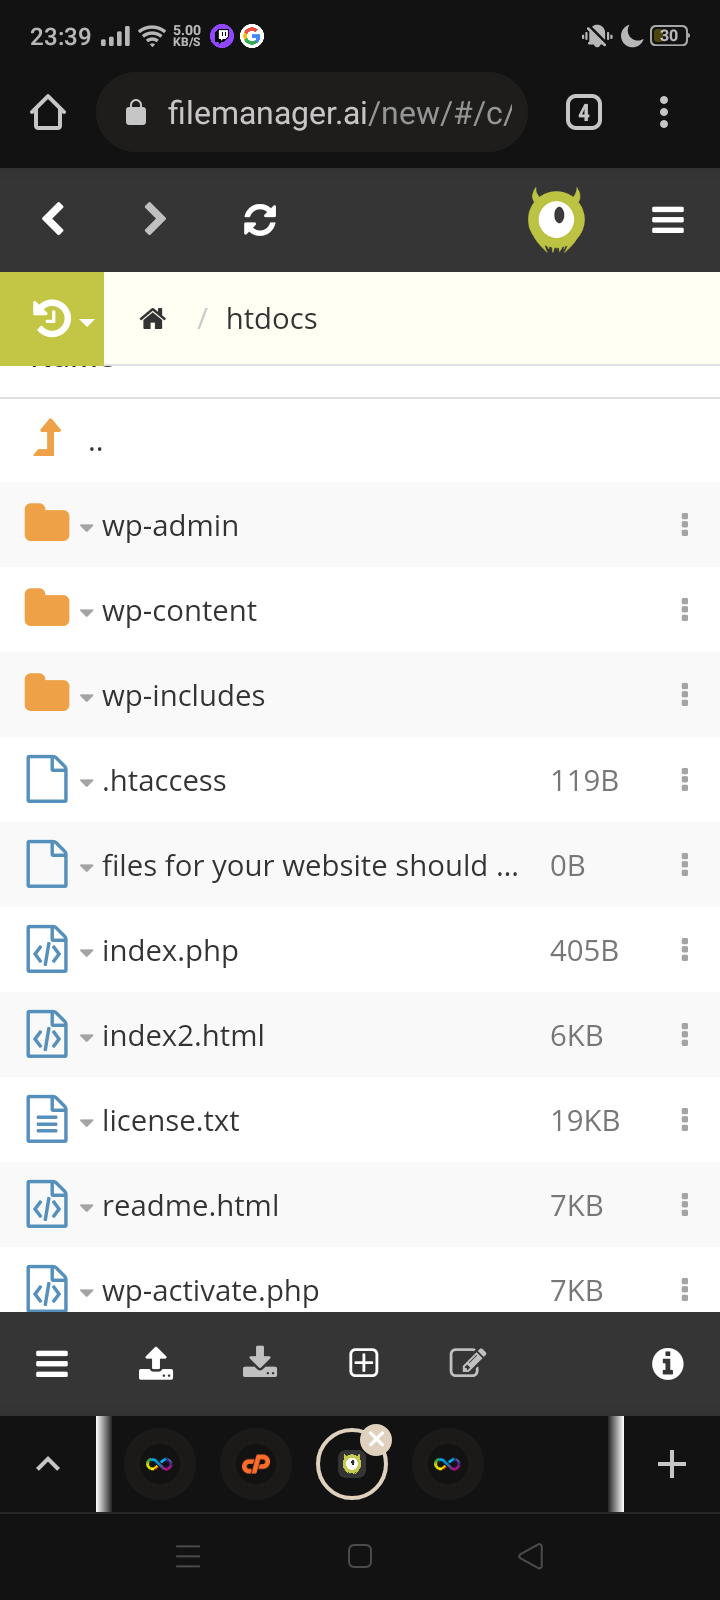Open the dropdown caret beside index.php

point(87,953)
